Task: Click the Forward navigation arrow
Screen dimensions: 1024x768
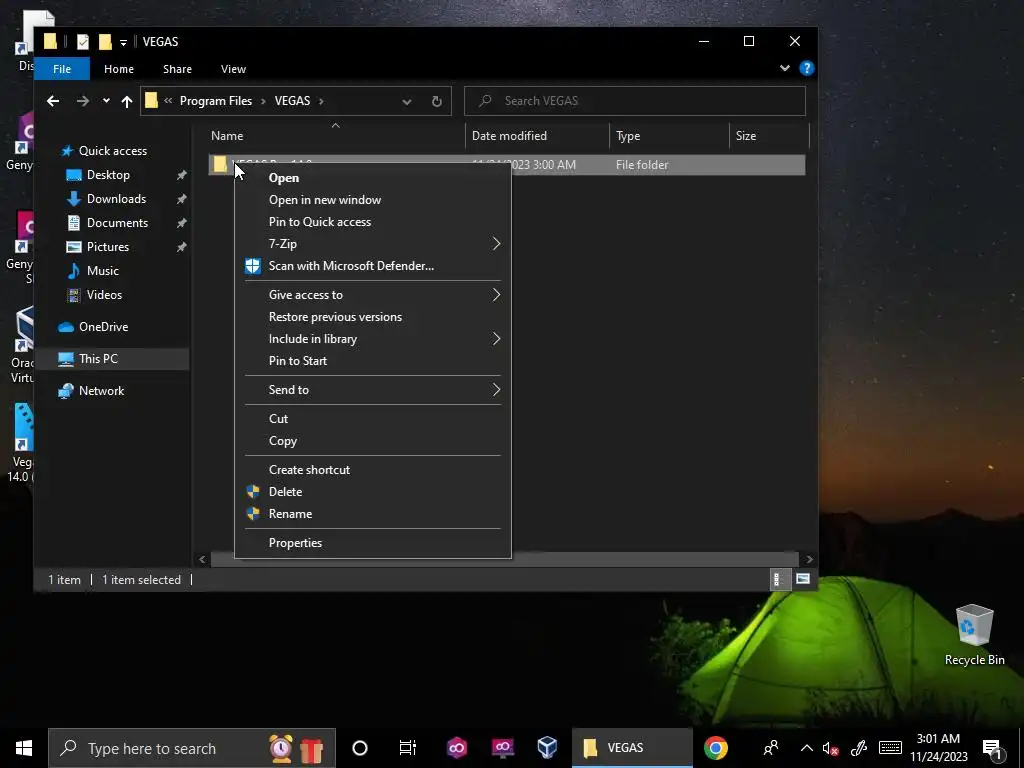Action: tap(82, 101)
